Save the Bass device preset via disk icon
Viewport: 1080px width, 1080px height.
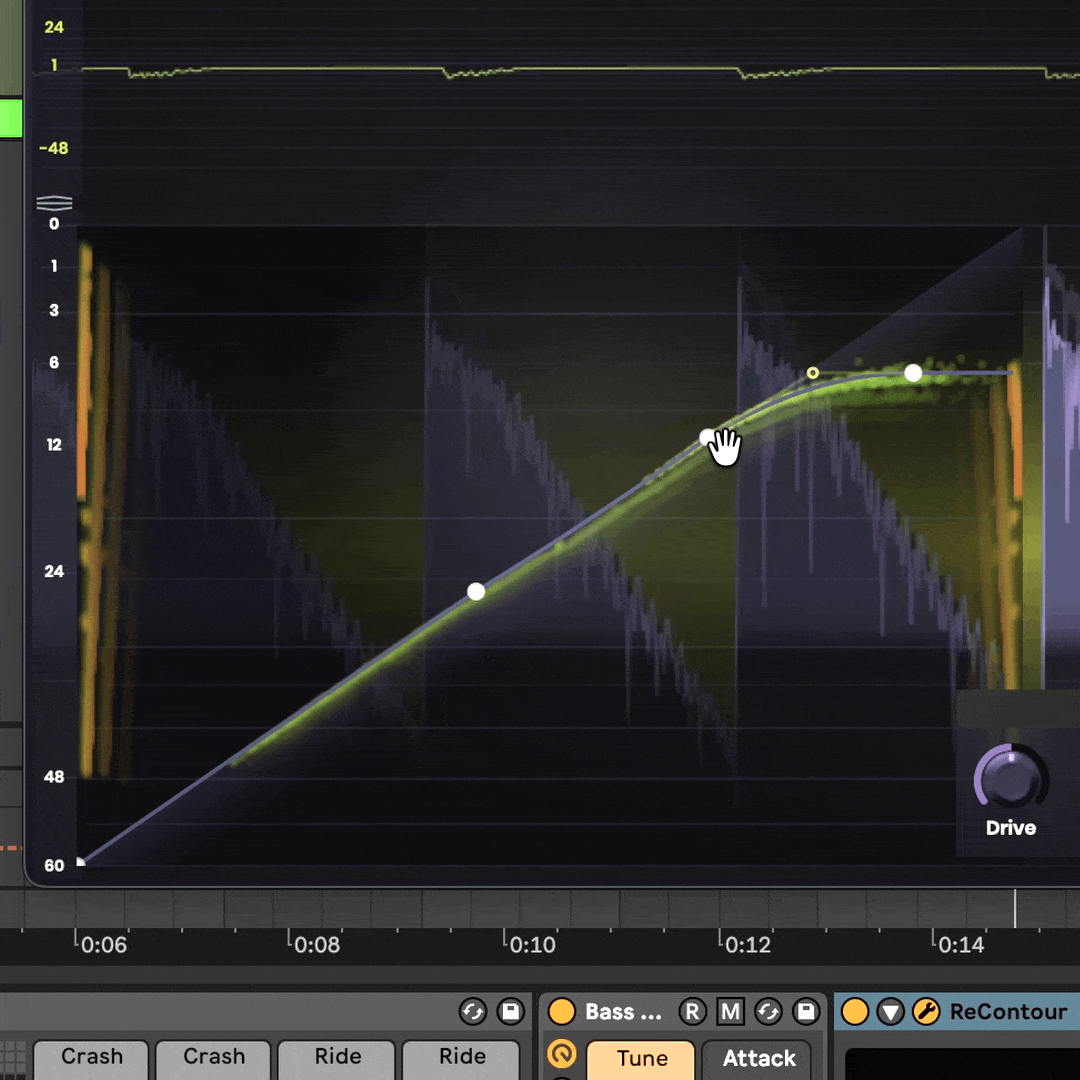806,1012
